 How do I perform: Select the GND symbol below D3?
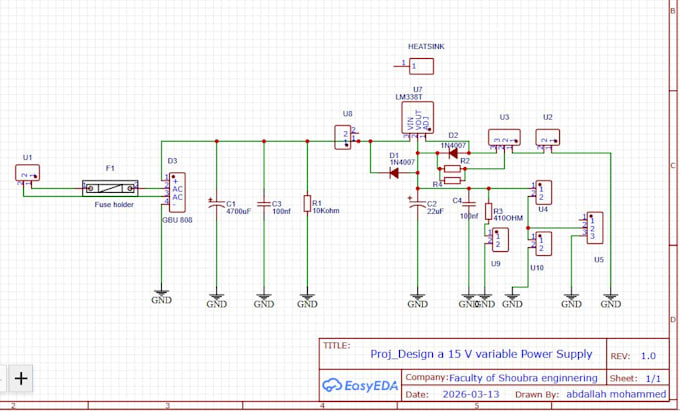coord(161,297)
